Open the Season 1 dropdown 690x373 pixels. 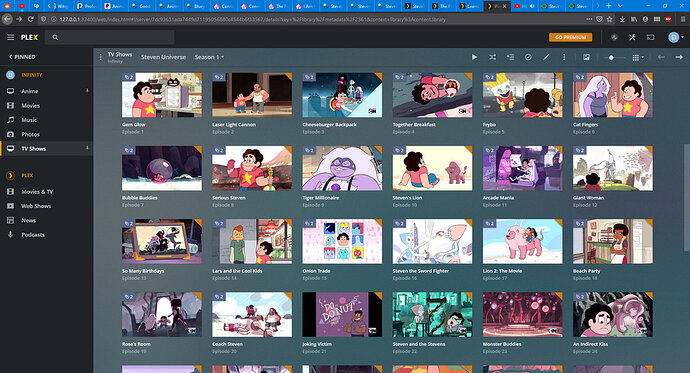point(209,57)
